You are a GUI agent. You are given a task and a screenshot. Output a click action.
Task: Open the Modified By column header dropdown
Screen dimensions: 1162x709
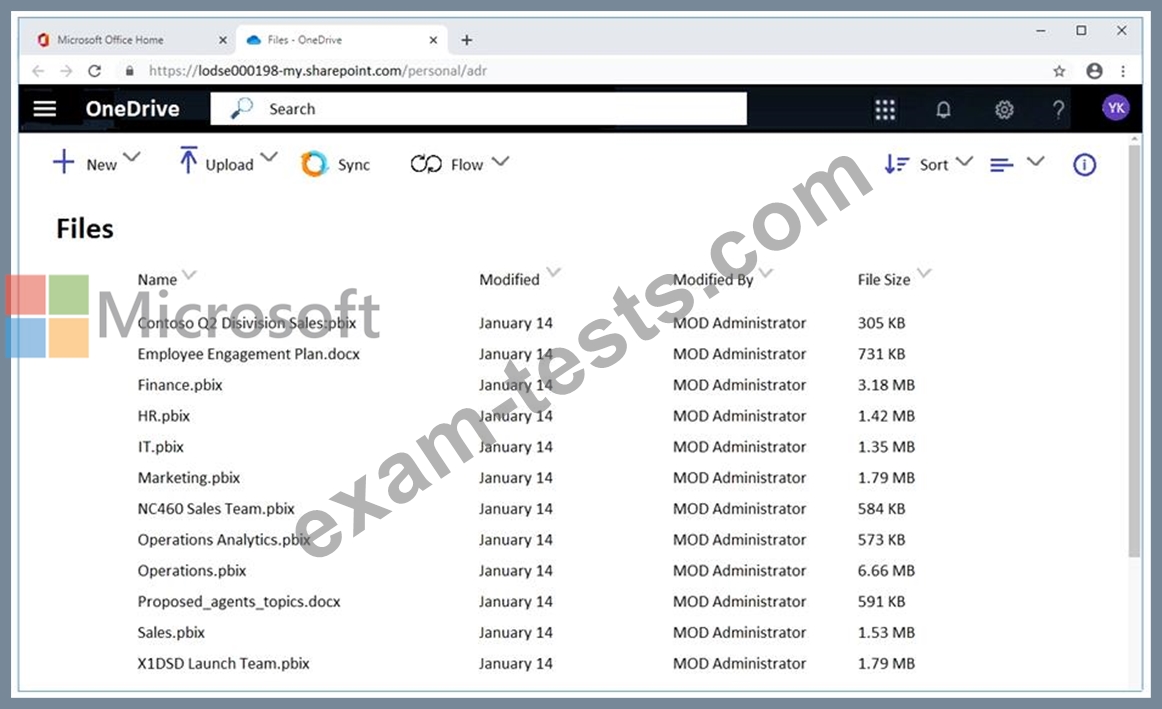point(766,273)
